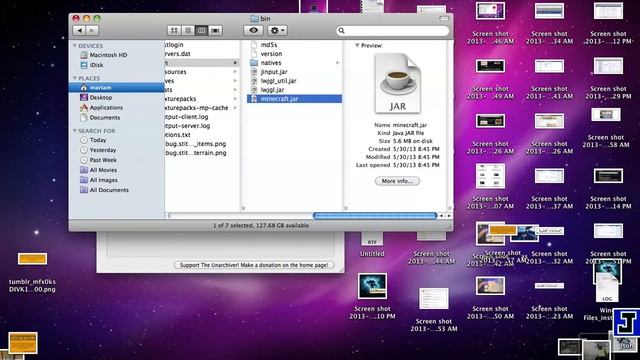Screen dimensions: 640x360
Task: Switch Finder to column view
Action: click(202, 30)
